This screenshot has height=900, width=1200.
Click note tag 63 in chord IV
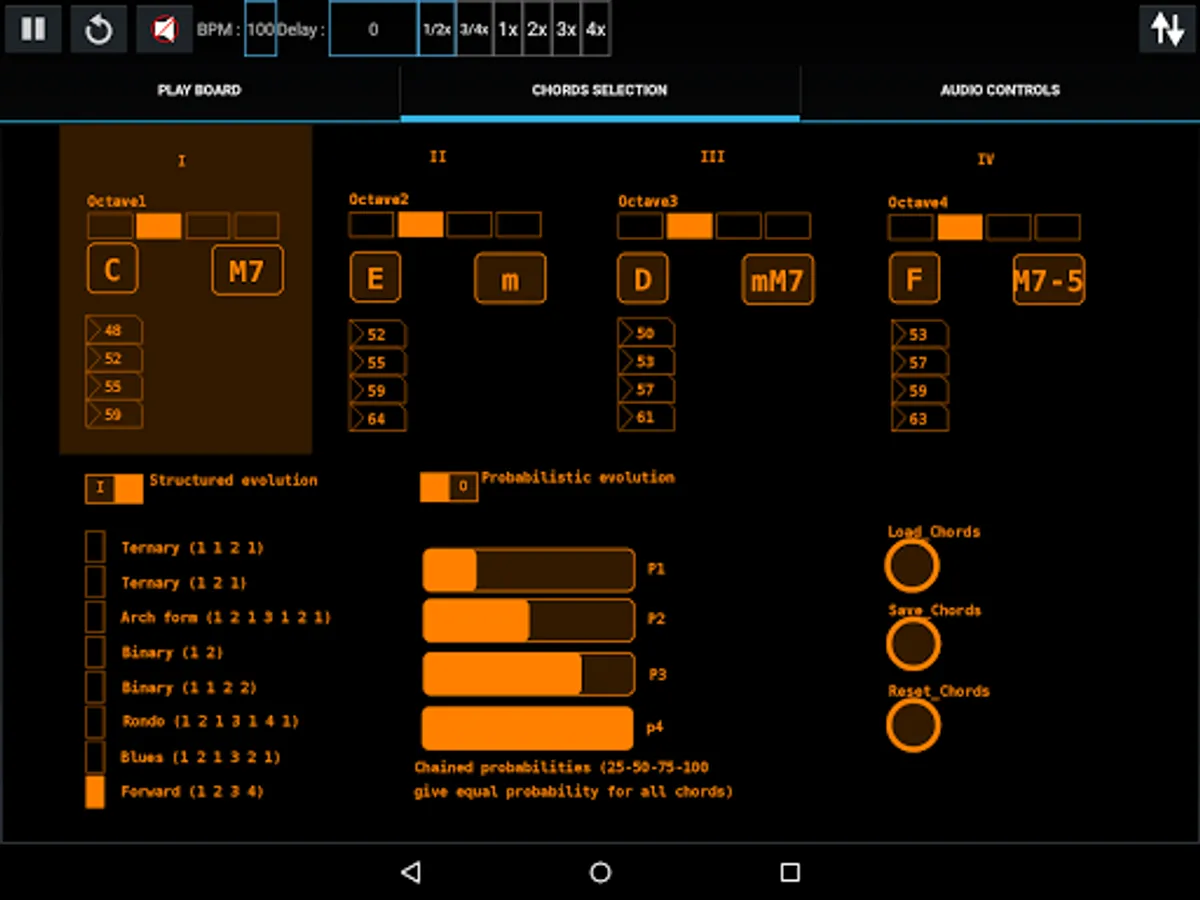(x=920, y=419)
